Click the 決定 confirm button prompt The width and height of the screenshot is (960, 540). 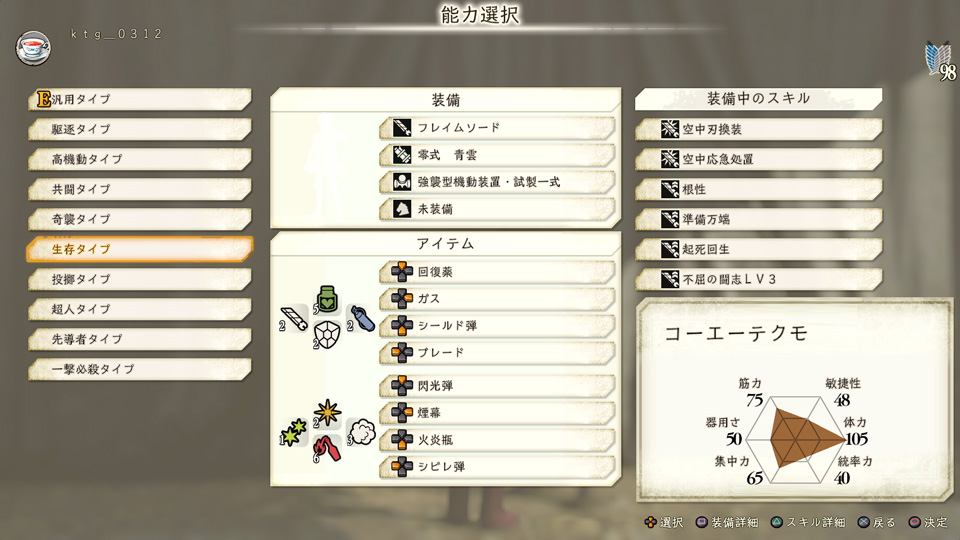pos(928,522)
